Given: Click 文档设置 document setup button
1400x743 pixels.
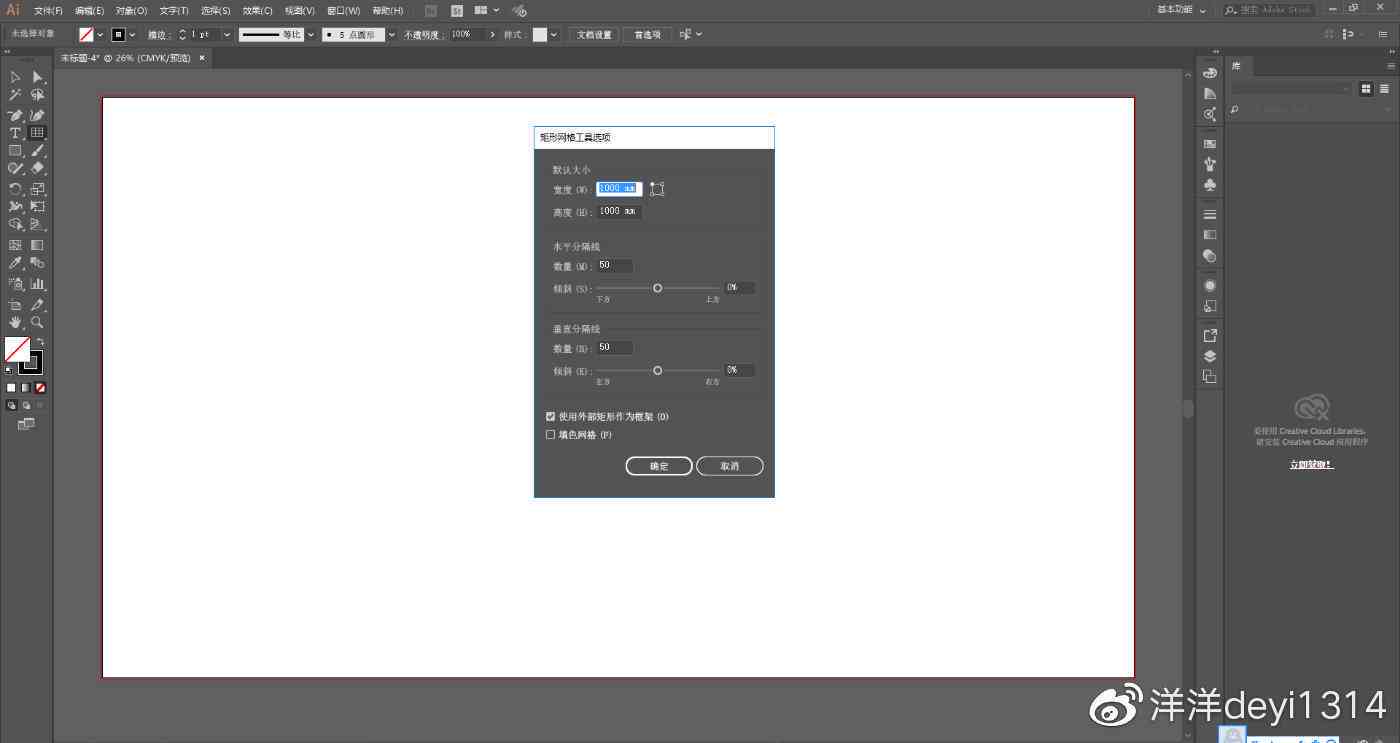Looking at the screenshot, I should (594, 35).
